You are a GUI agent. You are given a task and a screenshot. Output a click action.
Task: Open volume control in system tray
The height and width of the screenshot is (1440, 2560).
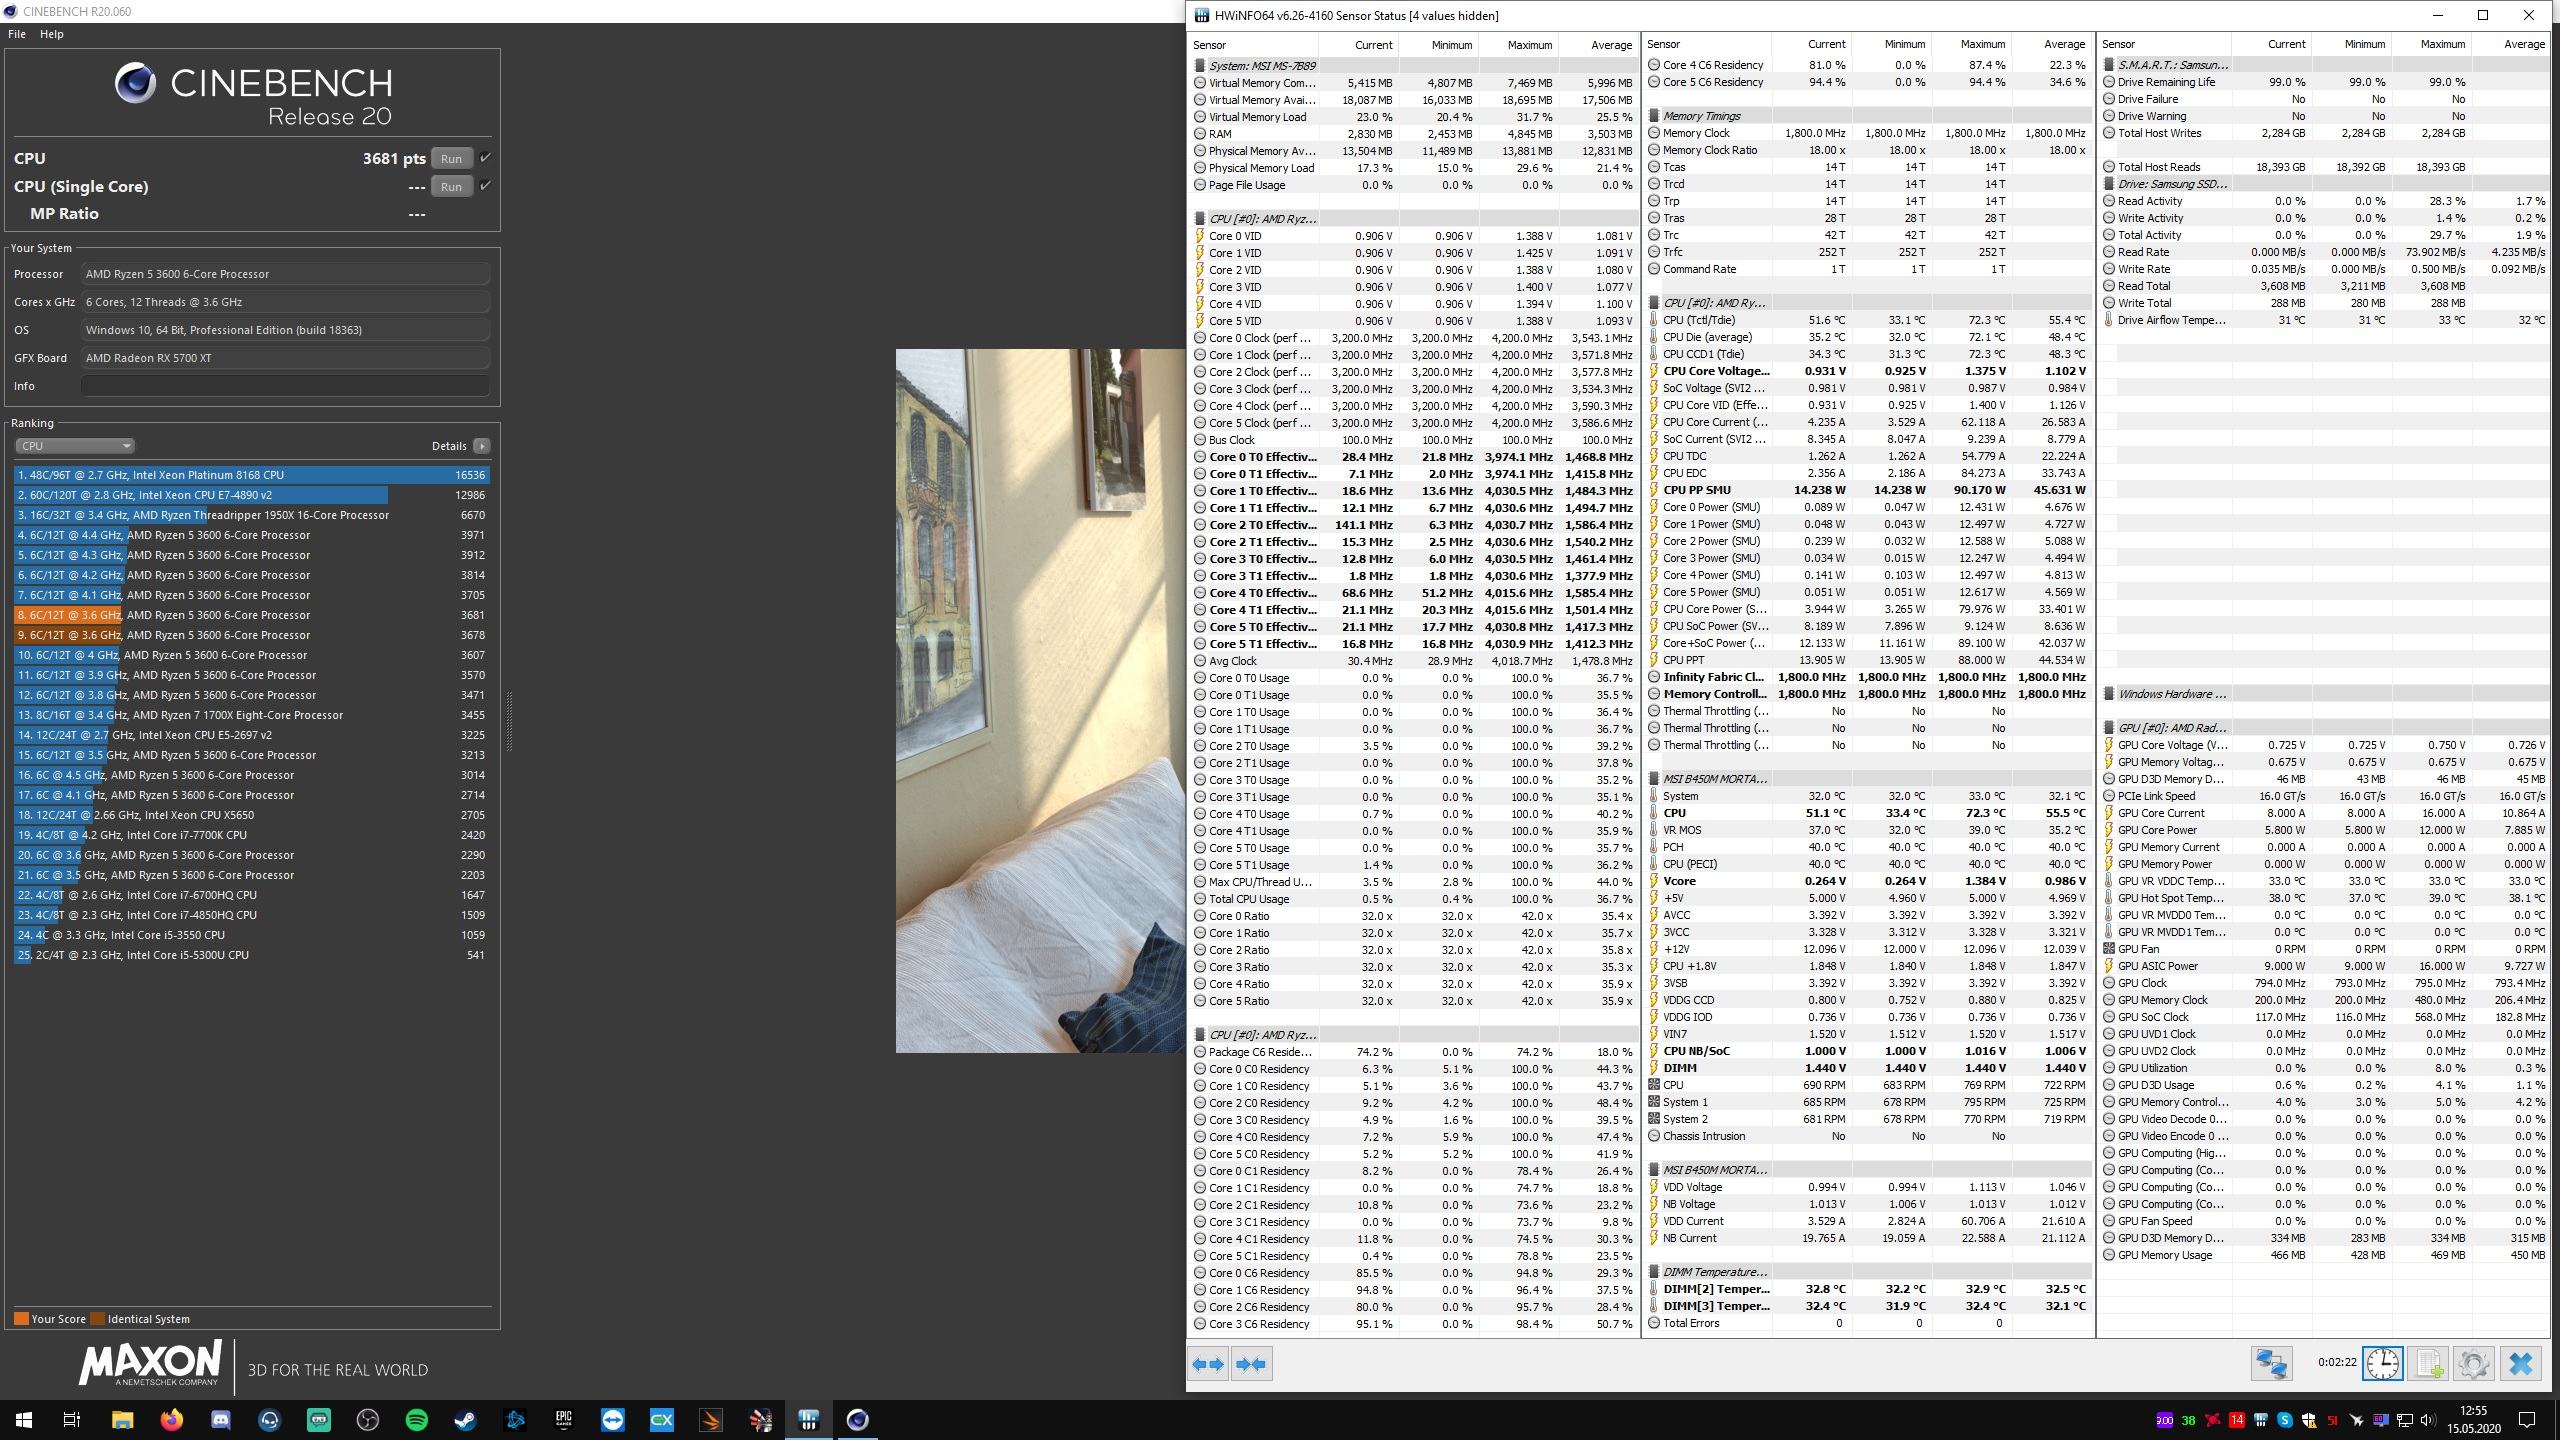tap(2428, 1420)
